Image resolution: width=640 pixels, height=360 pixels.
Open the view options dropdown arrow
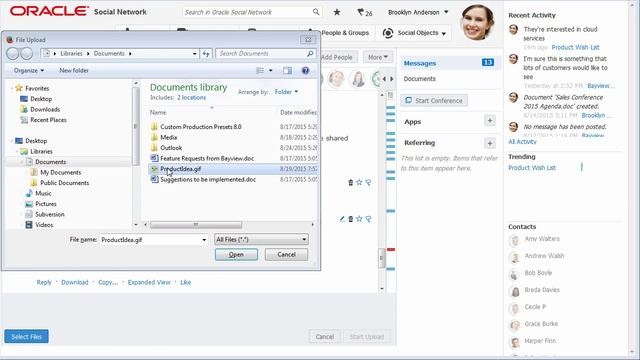(270, 71)
